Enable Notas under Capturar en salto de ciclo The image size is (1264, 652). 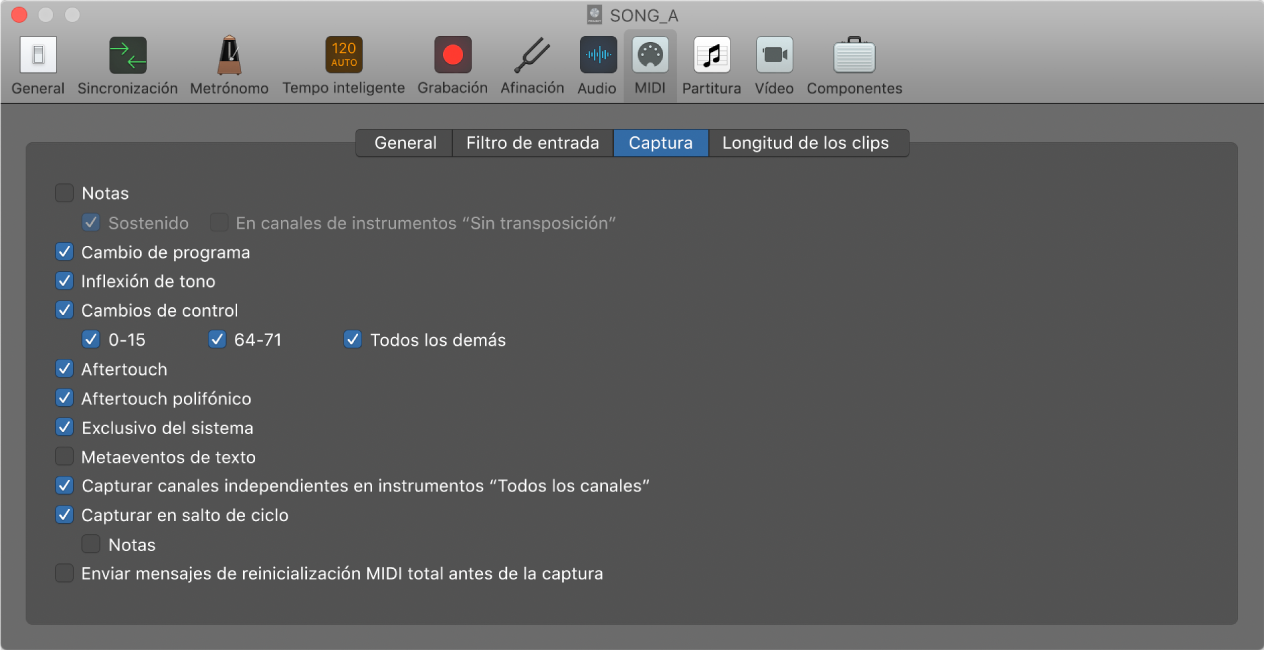click(92, 544)
